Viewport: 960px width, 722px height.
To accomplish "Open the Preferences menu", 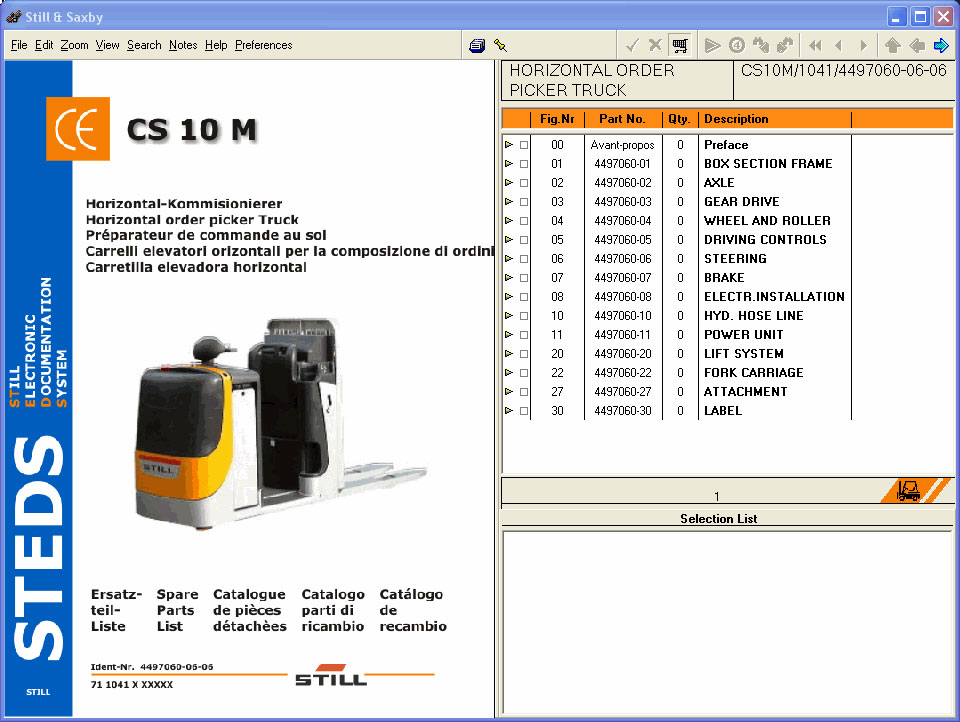I will click(264, 45).
